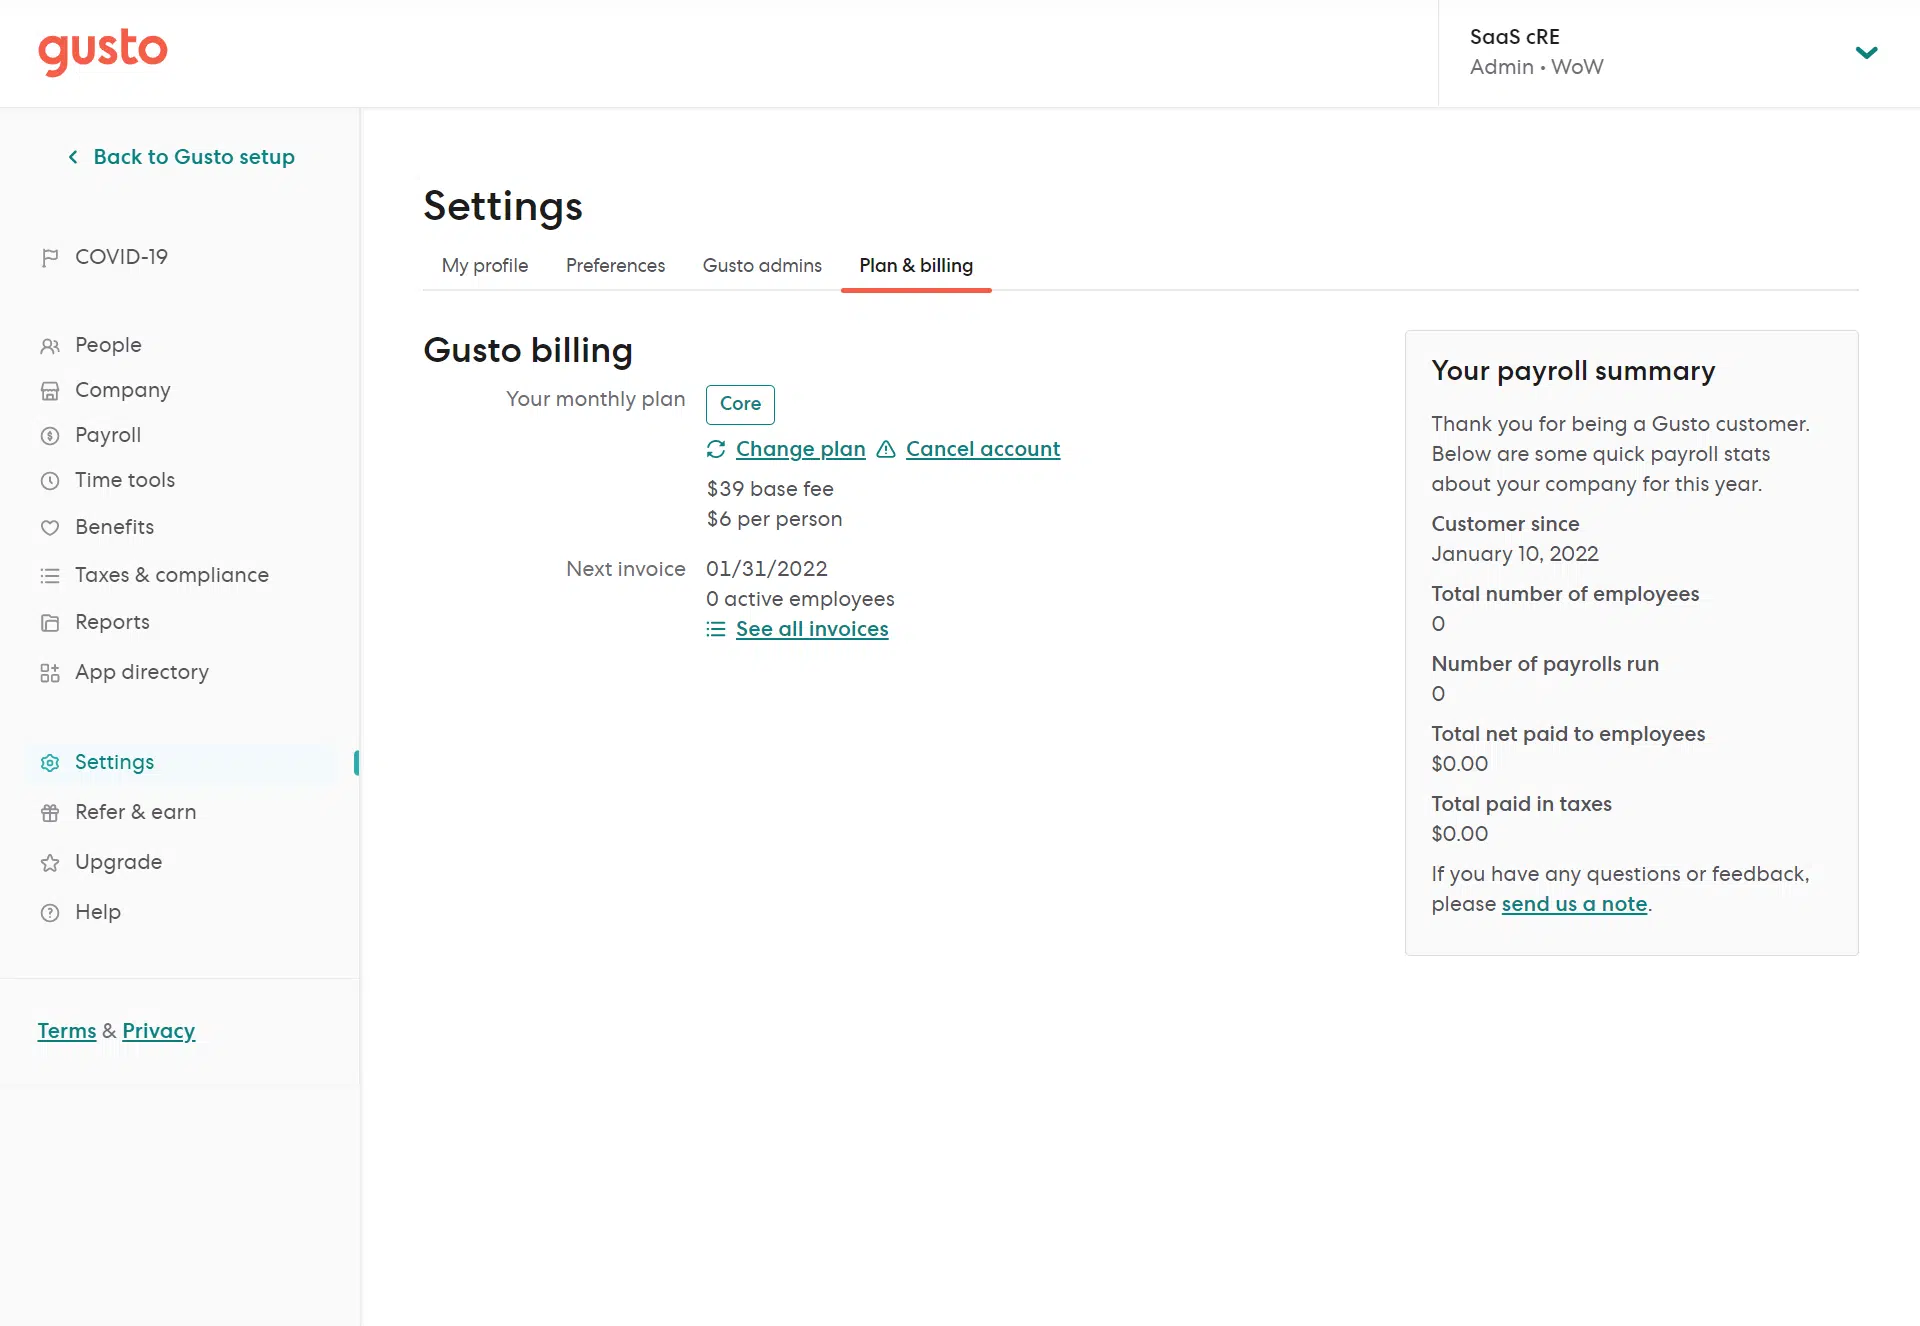Click the Core plan badge
This screenshot has height=1326, width=1920.
(740, 404)
